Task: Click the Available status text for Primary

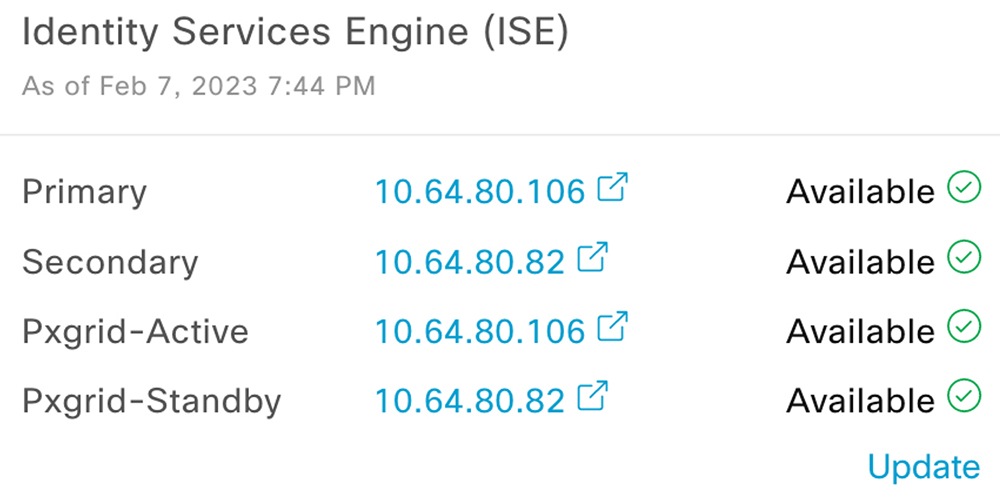Action: [860, 191]
